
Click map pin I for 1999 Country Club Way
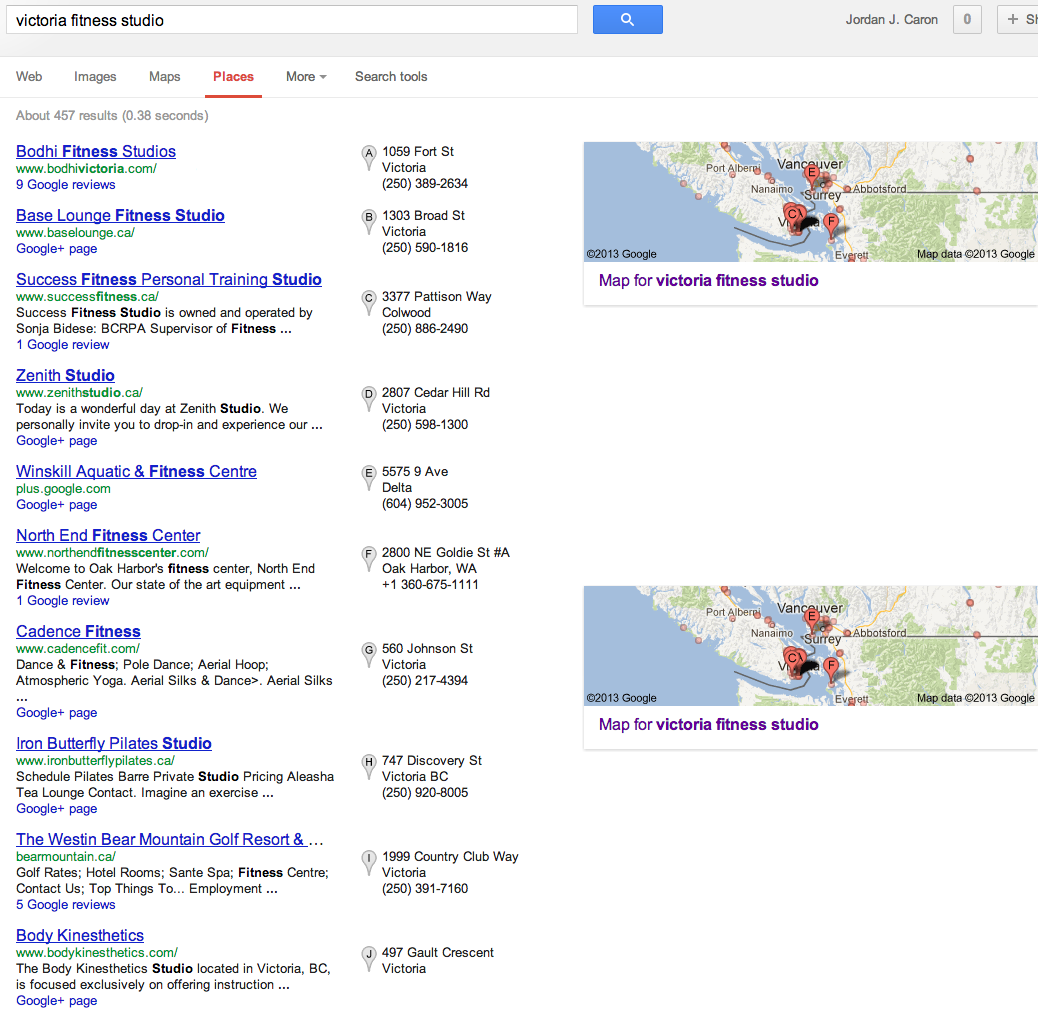pos(369,863)
